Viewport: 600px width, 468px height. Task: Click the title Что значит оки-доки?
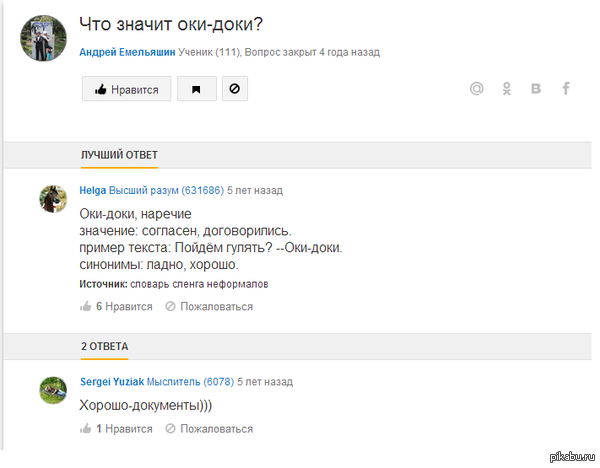[x=171, y=24]
